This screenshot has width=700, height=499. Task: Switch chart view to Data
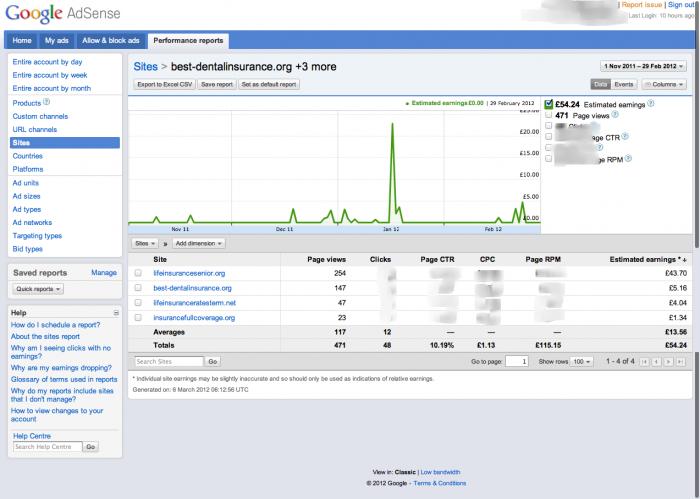(x=600, y=84)
